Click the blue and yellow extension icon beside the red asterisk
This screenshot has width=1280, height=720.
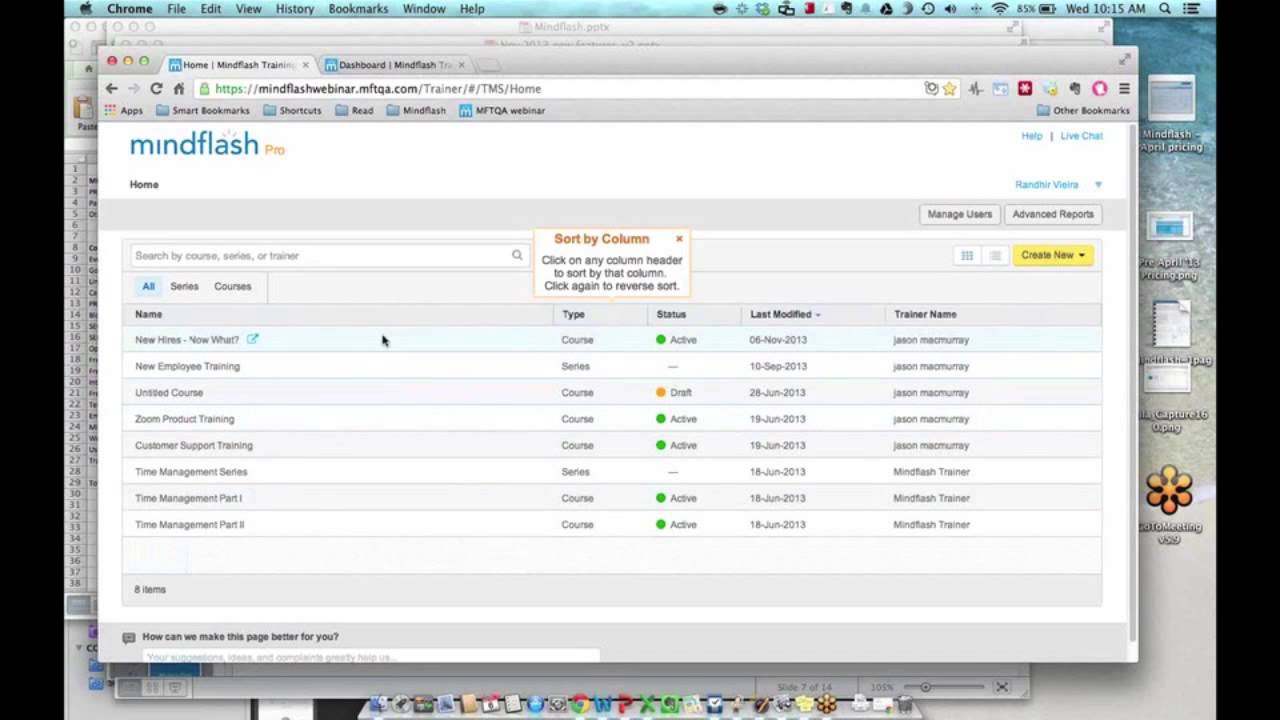pos(1050,88)
